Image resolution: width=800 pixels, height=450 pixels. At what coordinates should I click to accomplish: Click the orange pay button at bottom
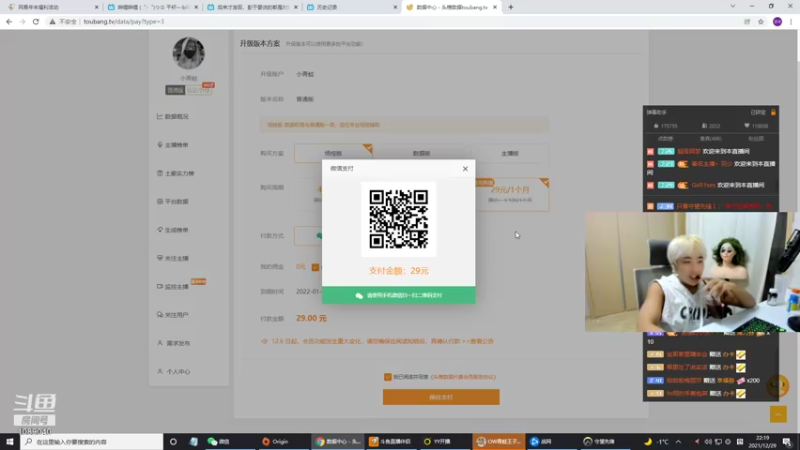coord(441,397)
